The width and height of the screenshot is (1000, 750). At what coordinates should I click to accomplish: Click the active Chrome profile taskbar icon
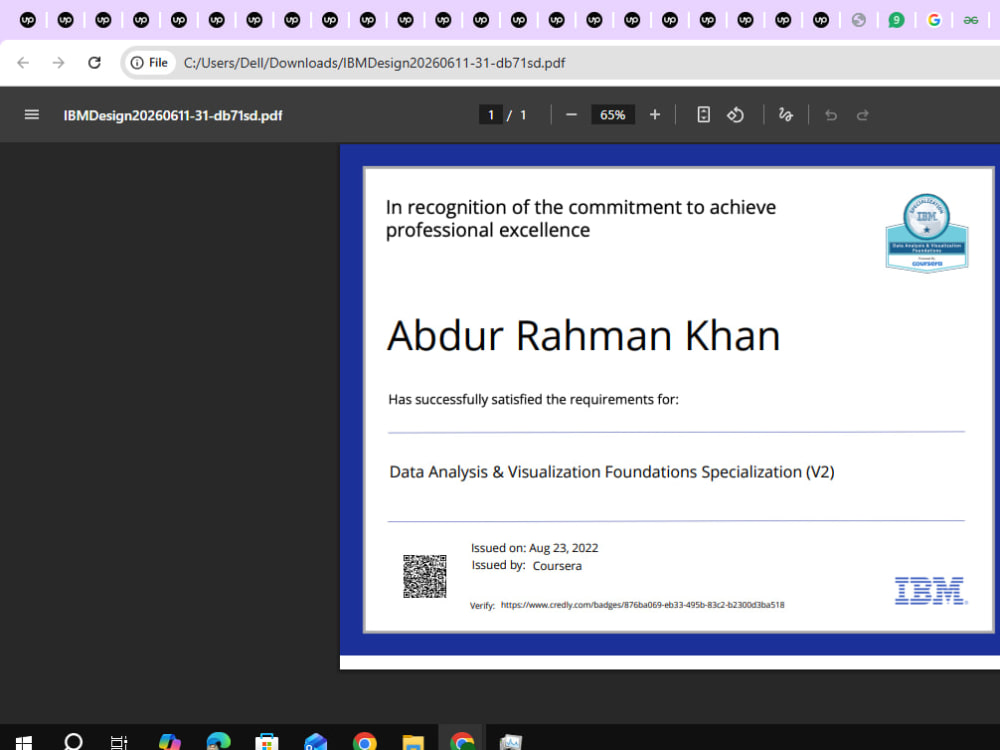(462, 741)
